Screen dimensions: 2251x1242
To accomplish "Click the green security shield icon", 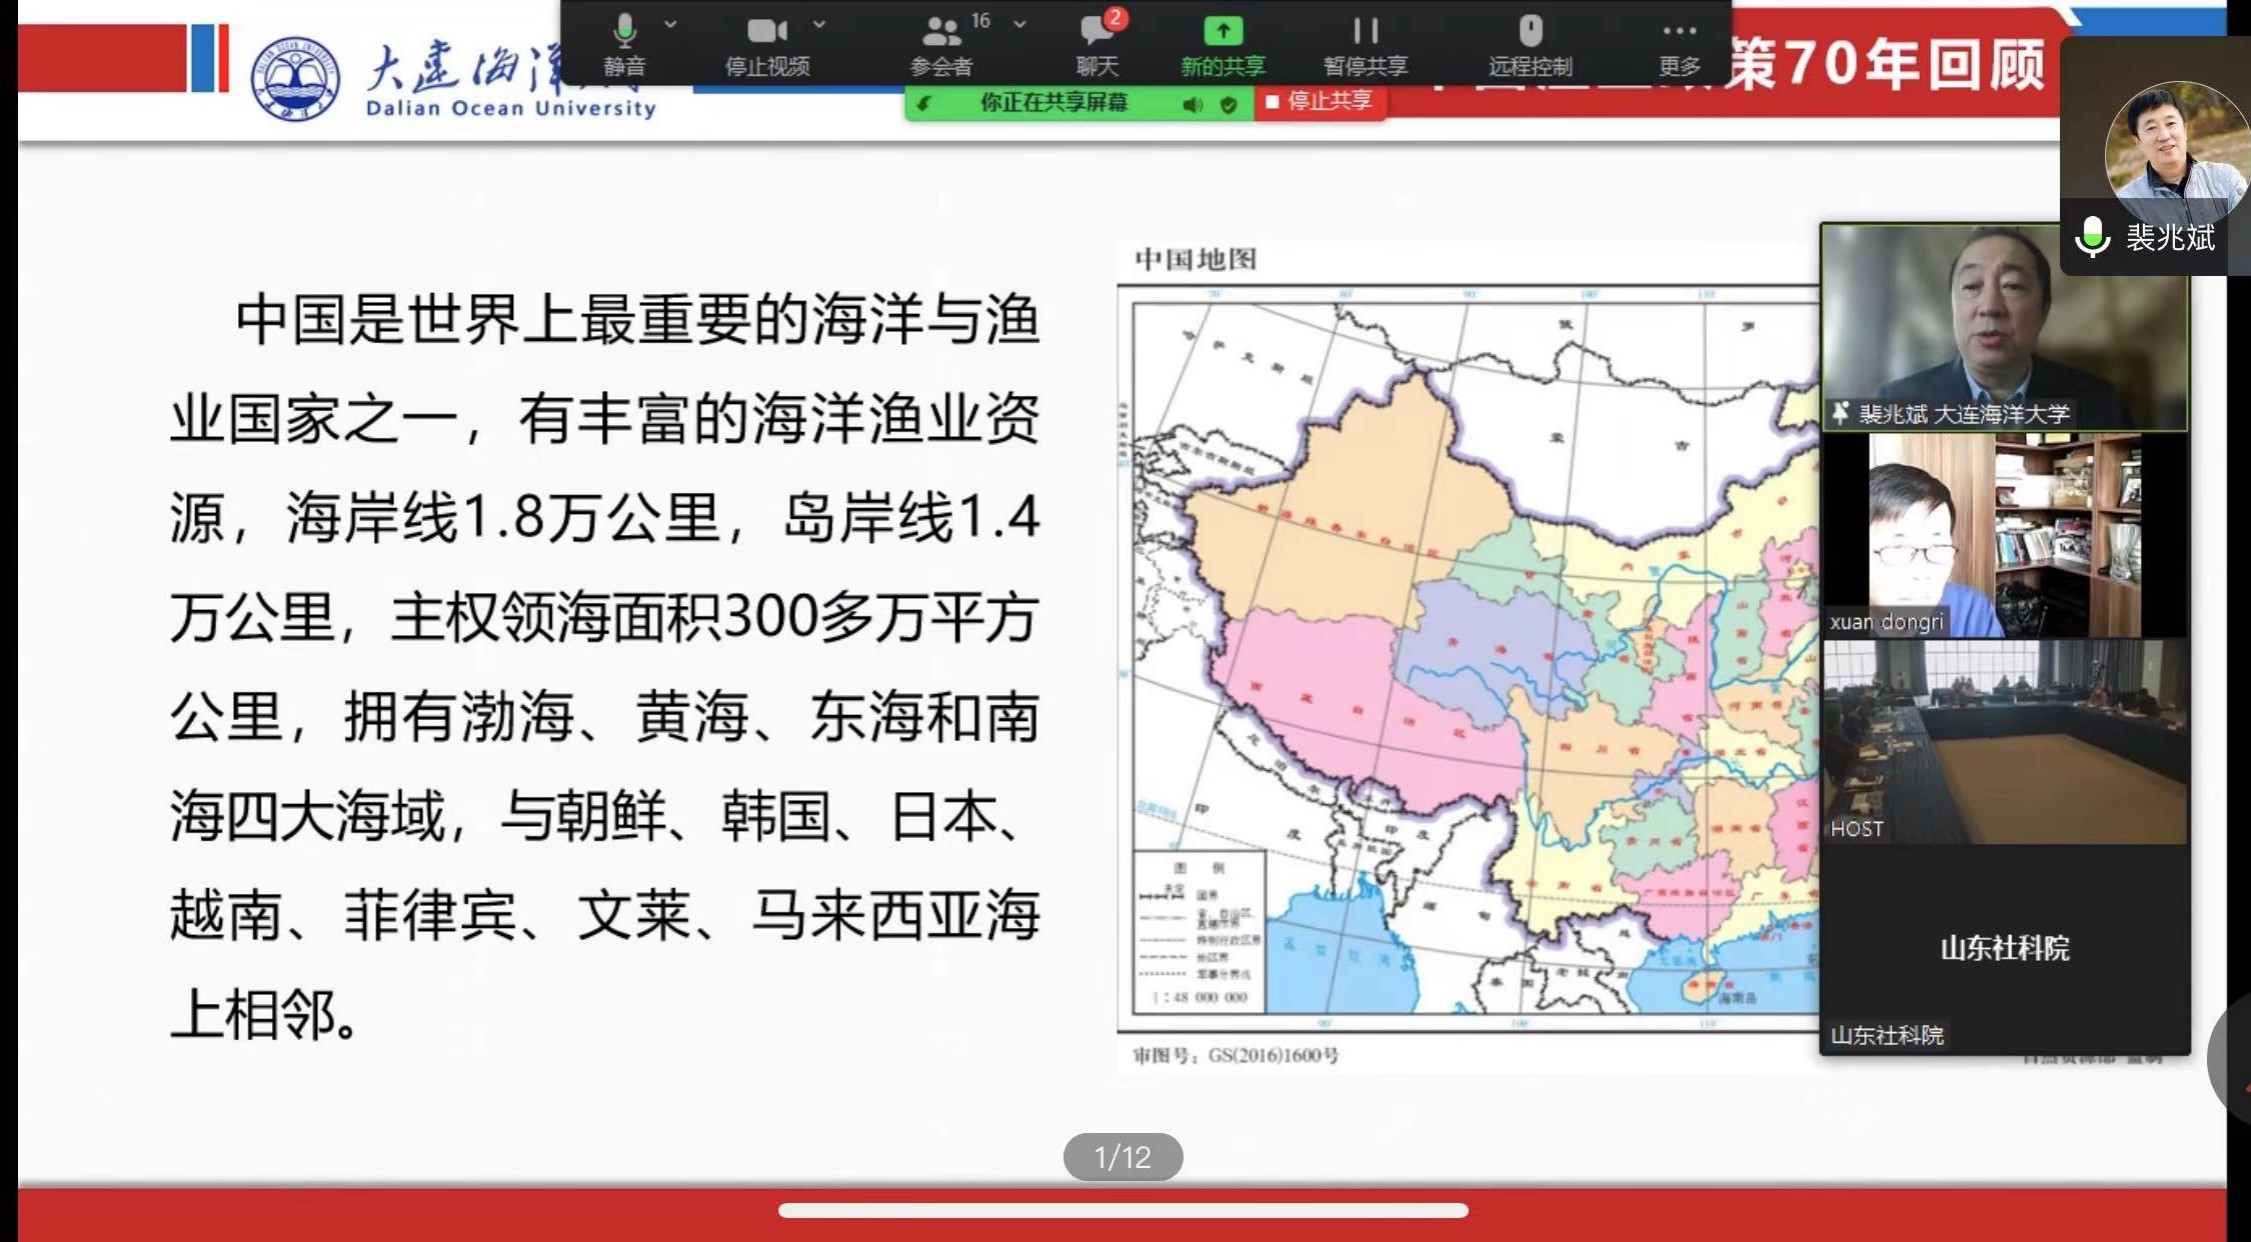I will pos(1228,104).
